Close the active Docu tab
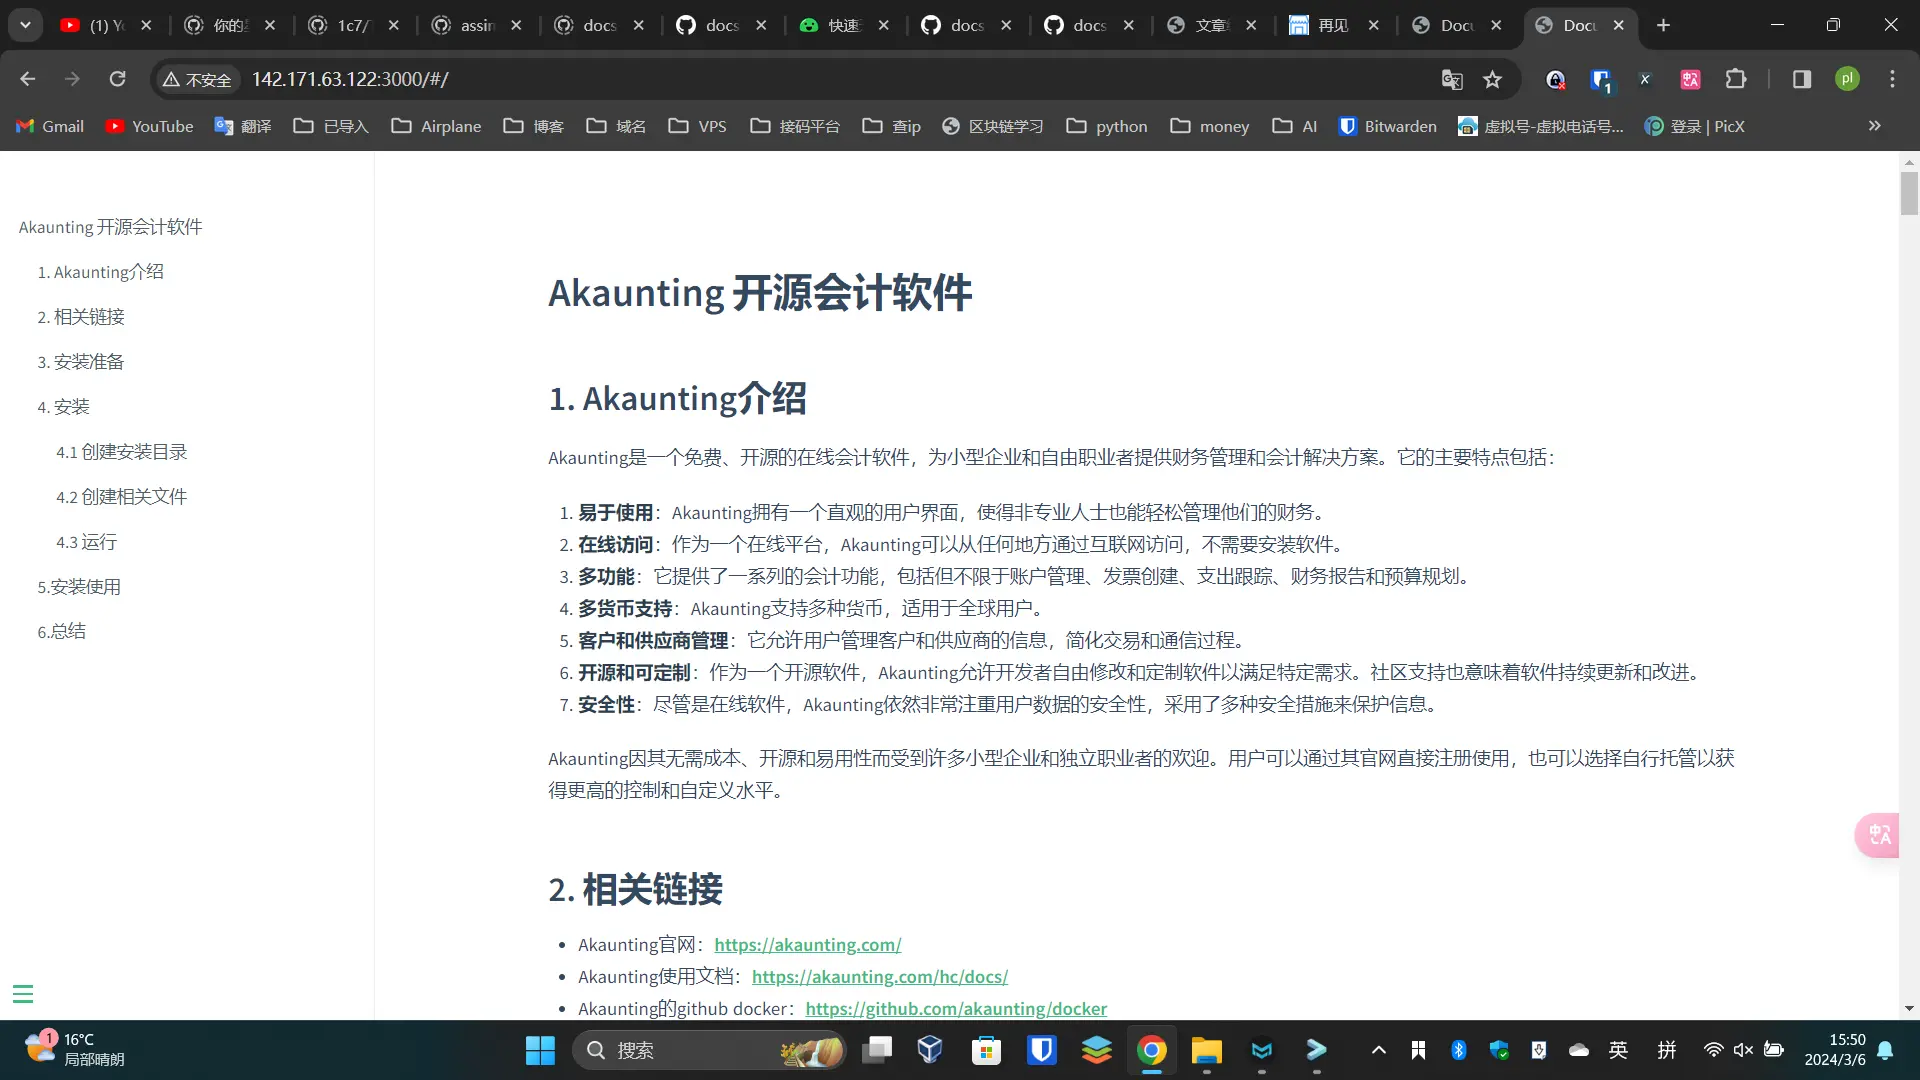This screenshot has height=1080, width=1920. click(x=1619, y=25)
